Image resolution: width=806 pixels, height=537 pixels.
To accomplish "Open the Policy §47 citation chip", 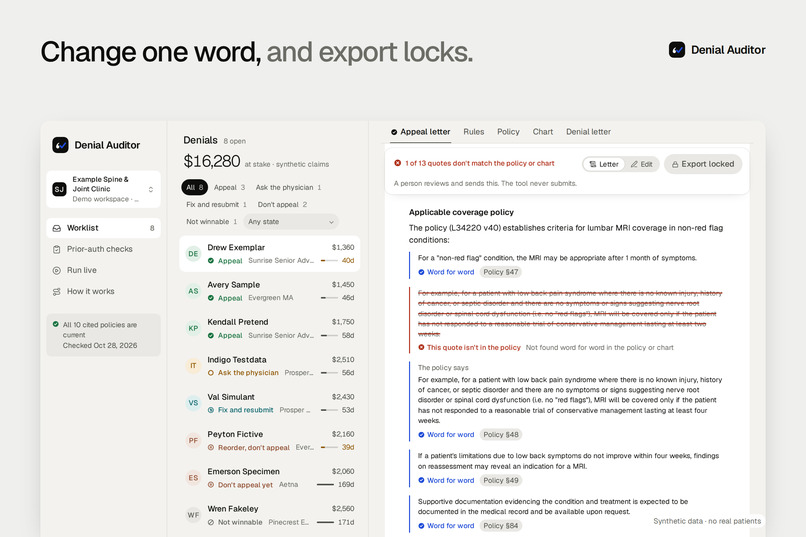I will click(501, 272).
